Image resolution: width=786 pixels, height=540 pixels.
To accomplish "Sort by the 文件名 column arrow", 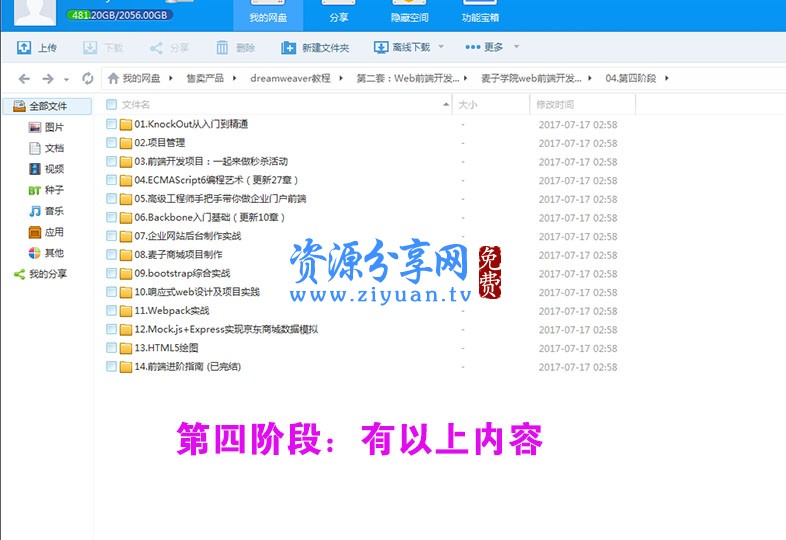I will (x=446, y=104).
